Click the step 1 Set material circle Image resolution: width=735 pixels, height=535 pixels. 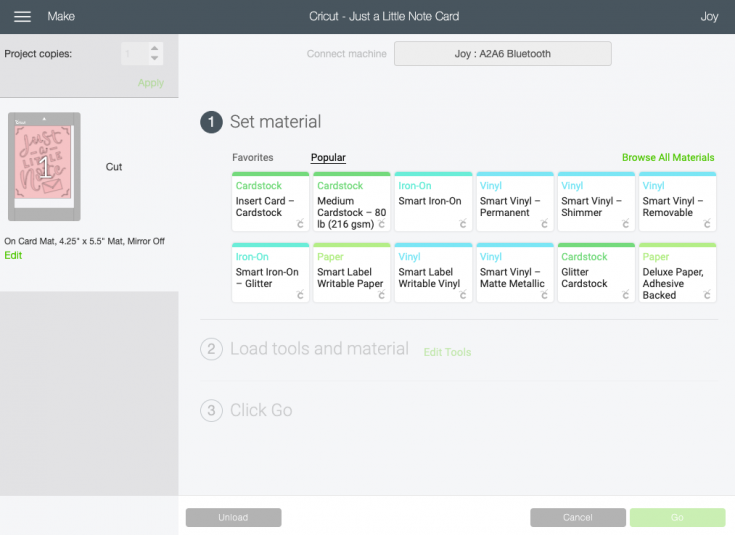[211, 122]
